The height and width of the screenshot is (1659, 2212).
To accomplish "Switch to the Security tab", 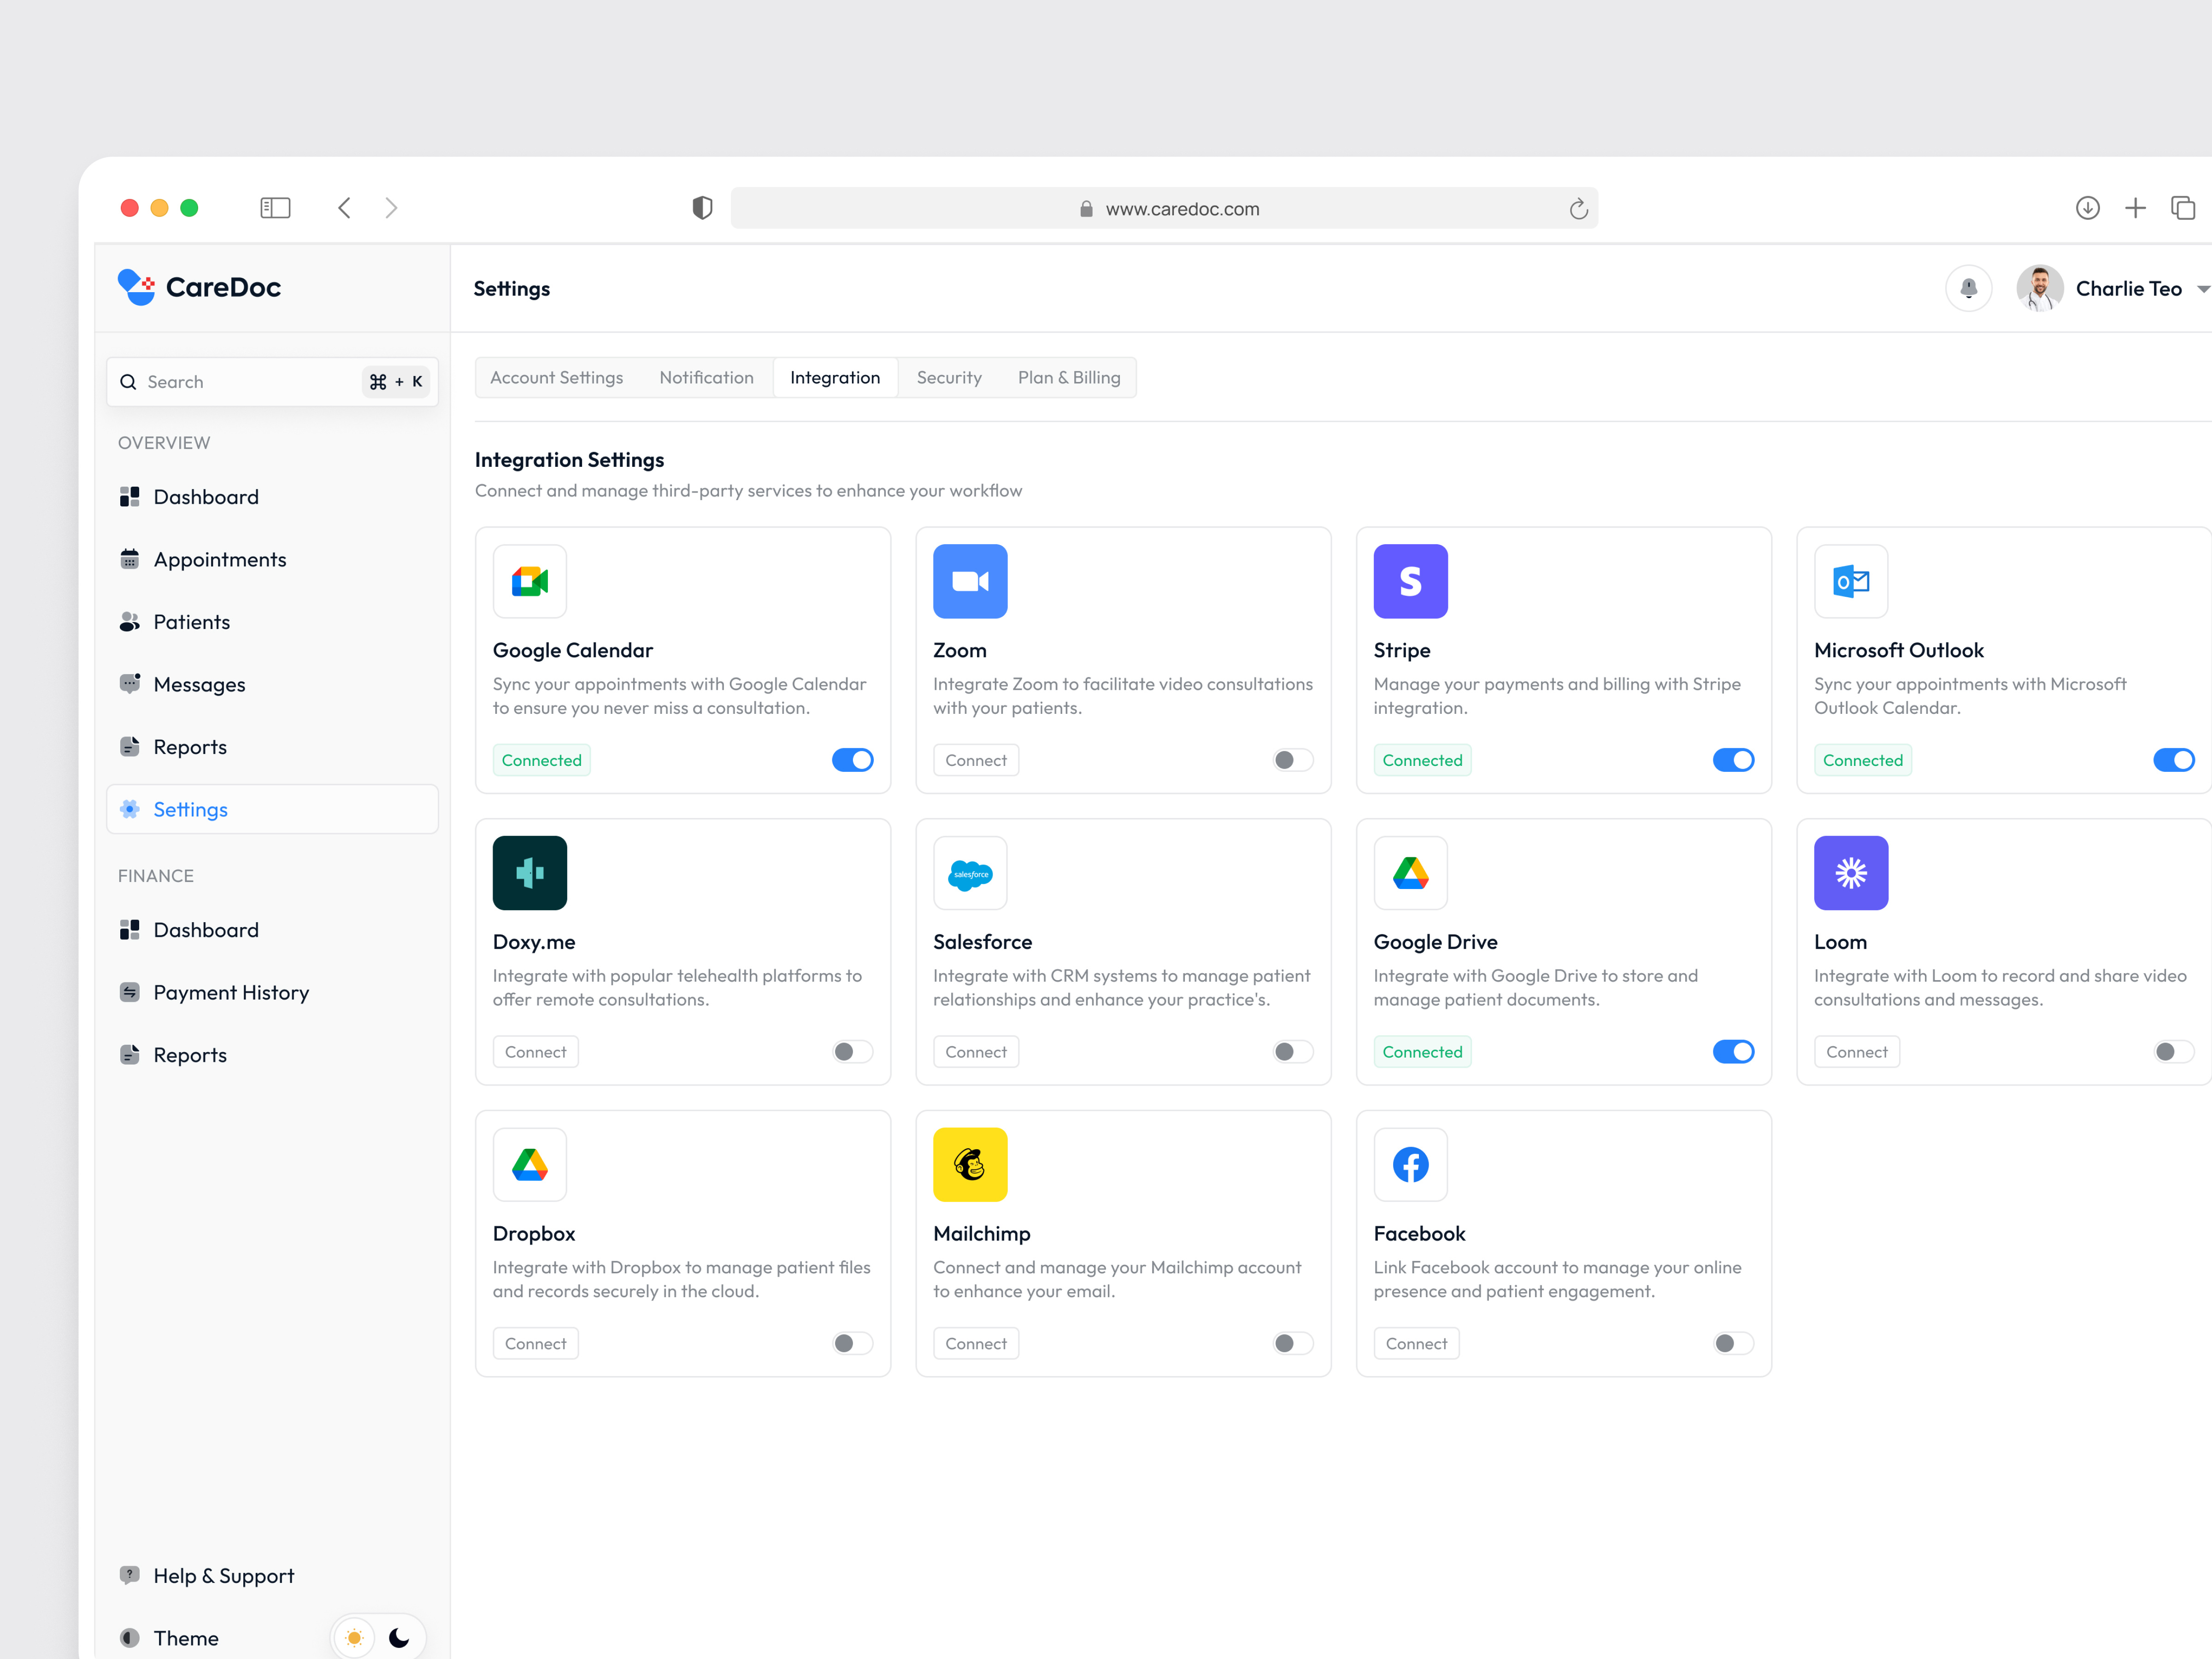I will (x=948, y=377).
